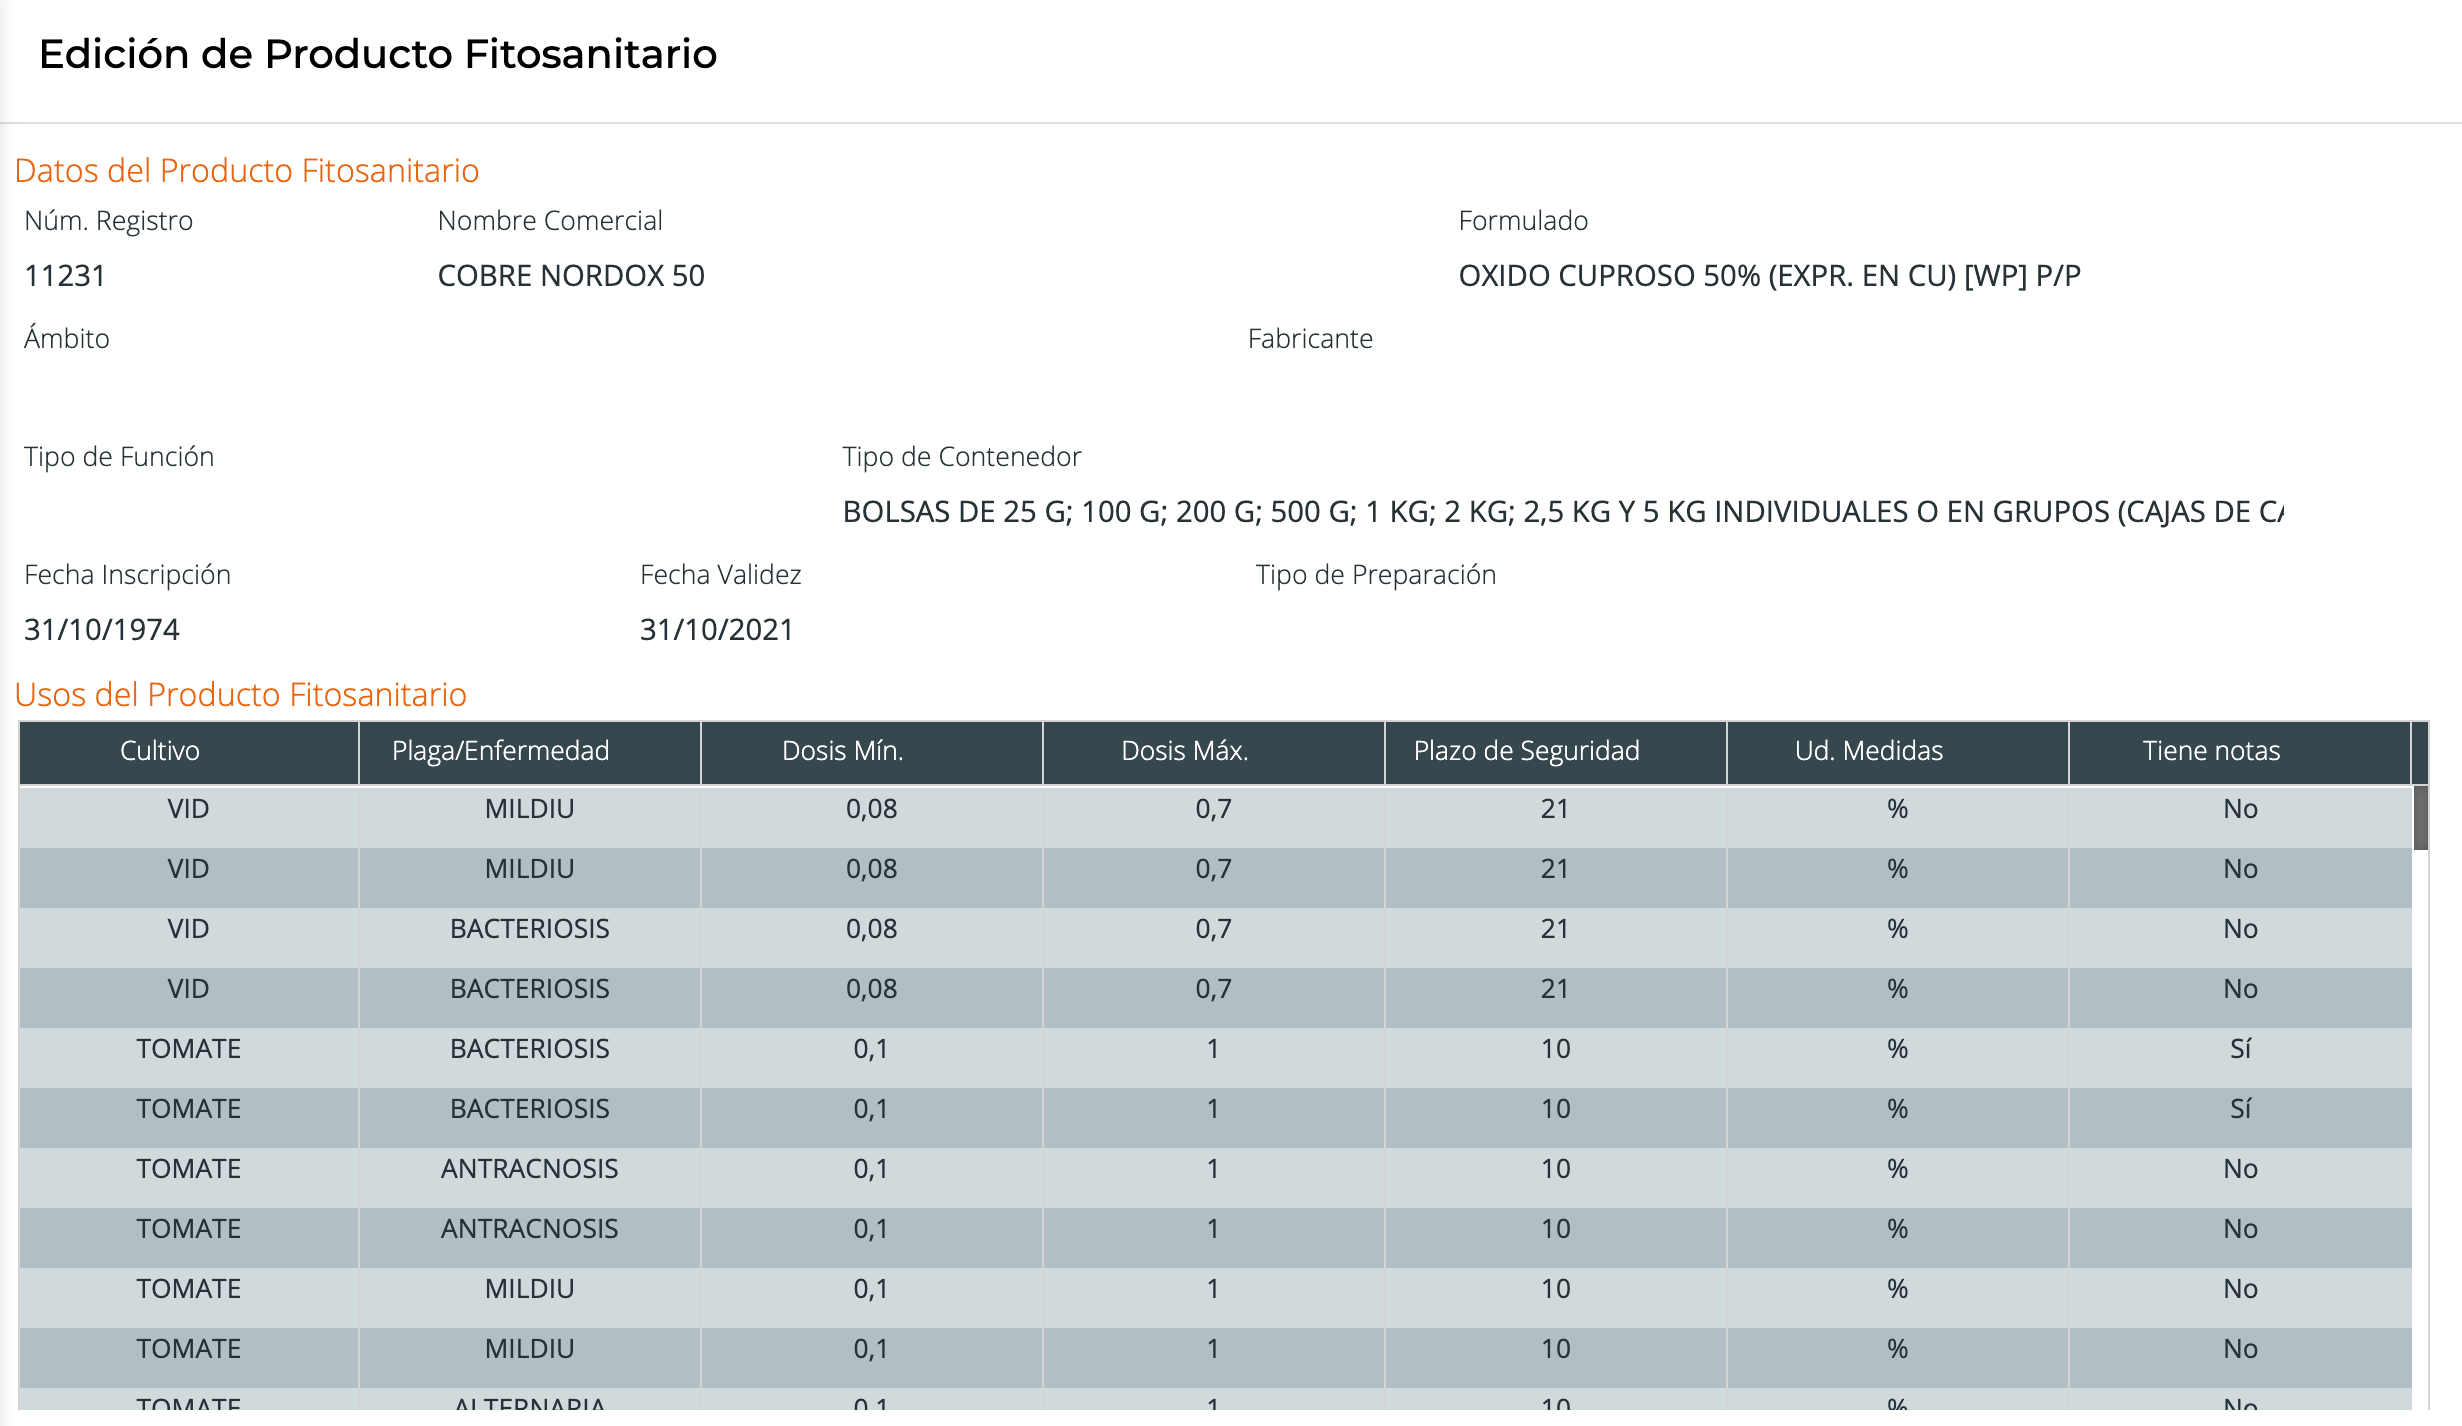Click the Fecha Inscripción date 31/10/1974
The image size is (2462, 1426).
coord(102,630)
